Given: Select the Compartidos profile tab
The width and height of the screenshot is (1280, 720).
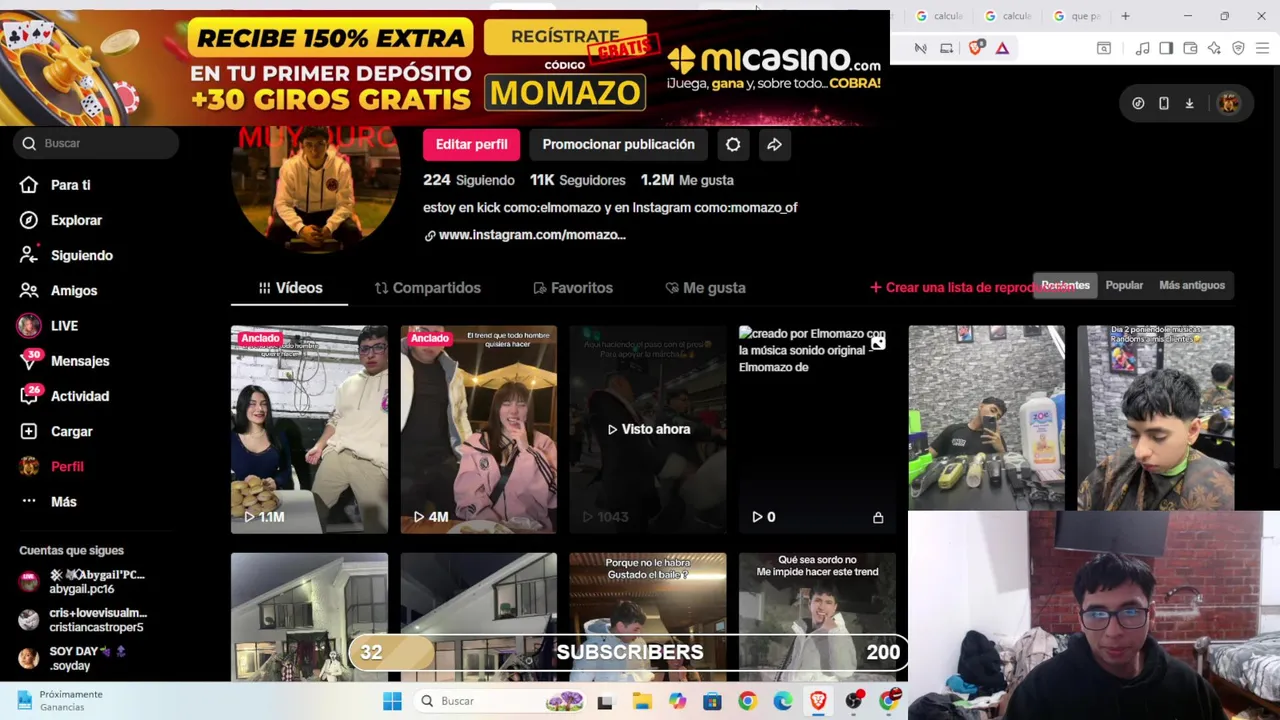Looking at the screenshot, I should 427,288.
